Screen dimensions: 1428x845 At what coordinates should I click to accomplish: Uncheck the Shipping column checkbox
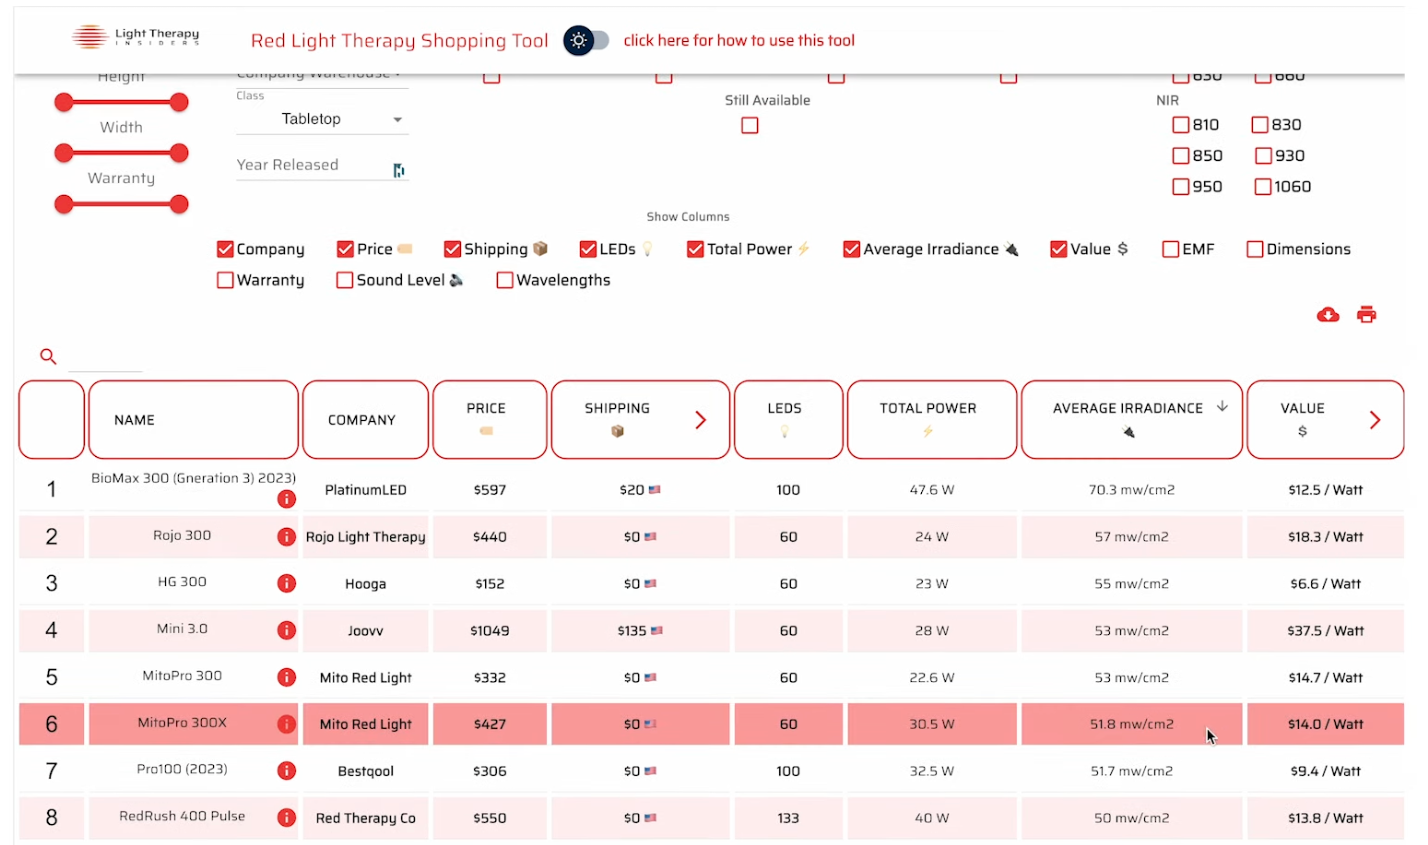click(x=452, y=249)
